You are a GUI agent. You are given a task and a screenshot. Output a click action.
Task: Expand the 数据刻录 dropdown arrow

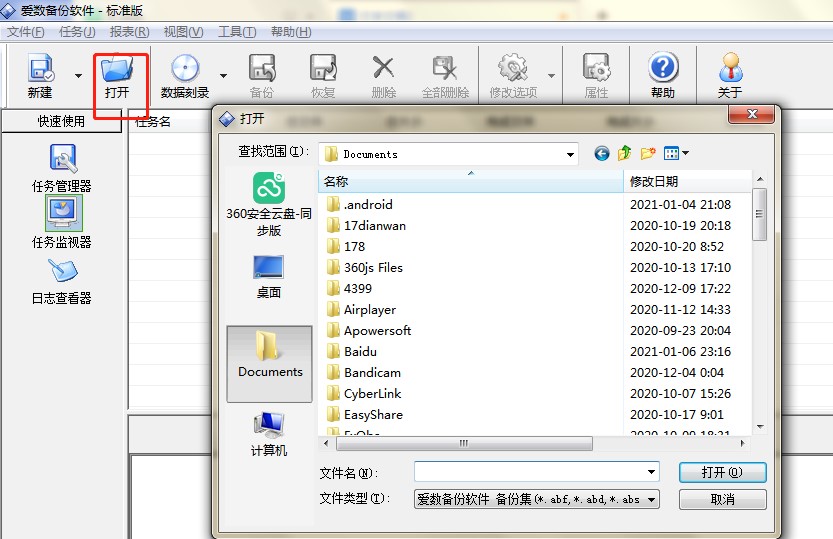tap(224, 76)
